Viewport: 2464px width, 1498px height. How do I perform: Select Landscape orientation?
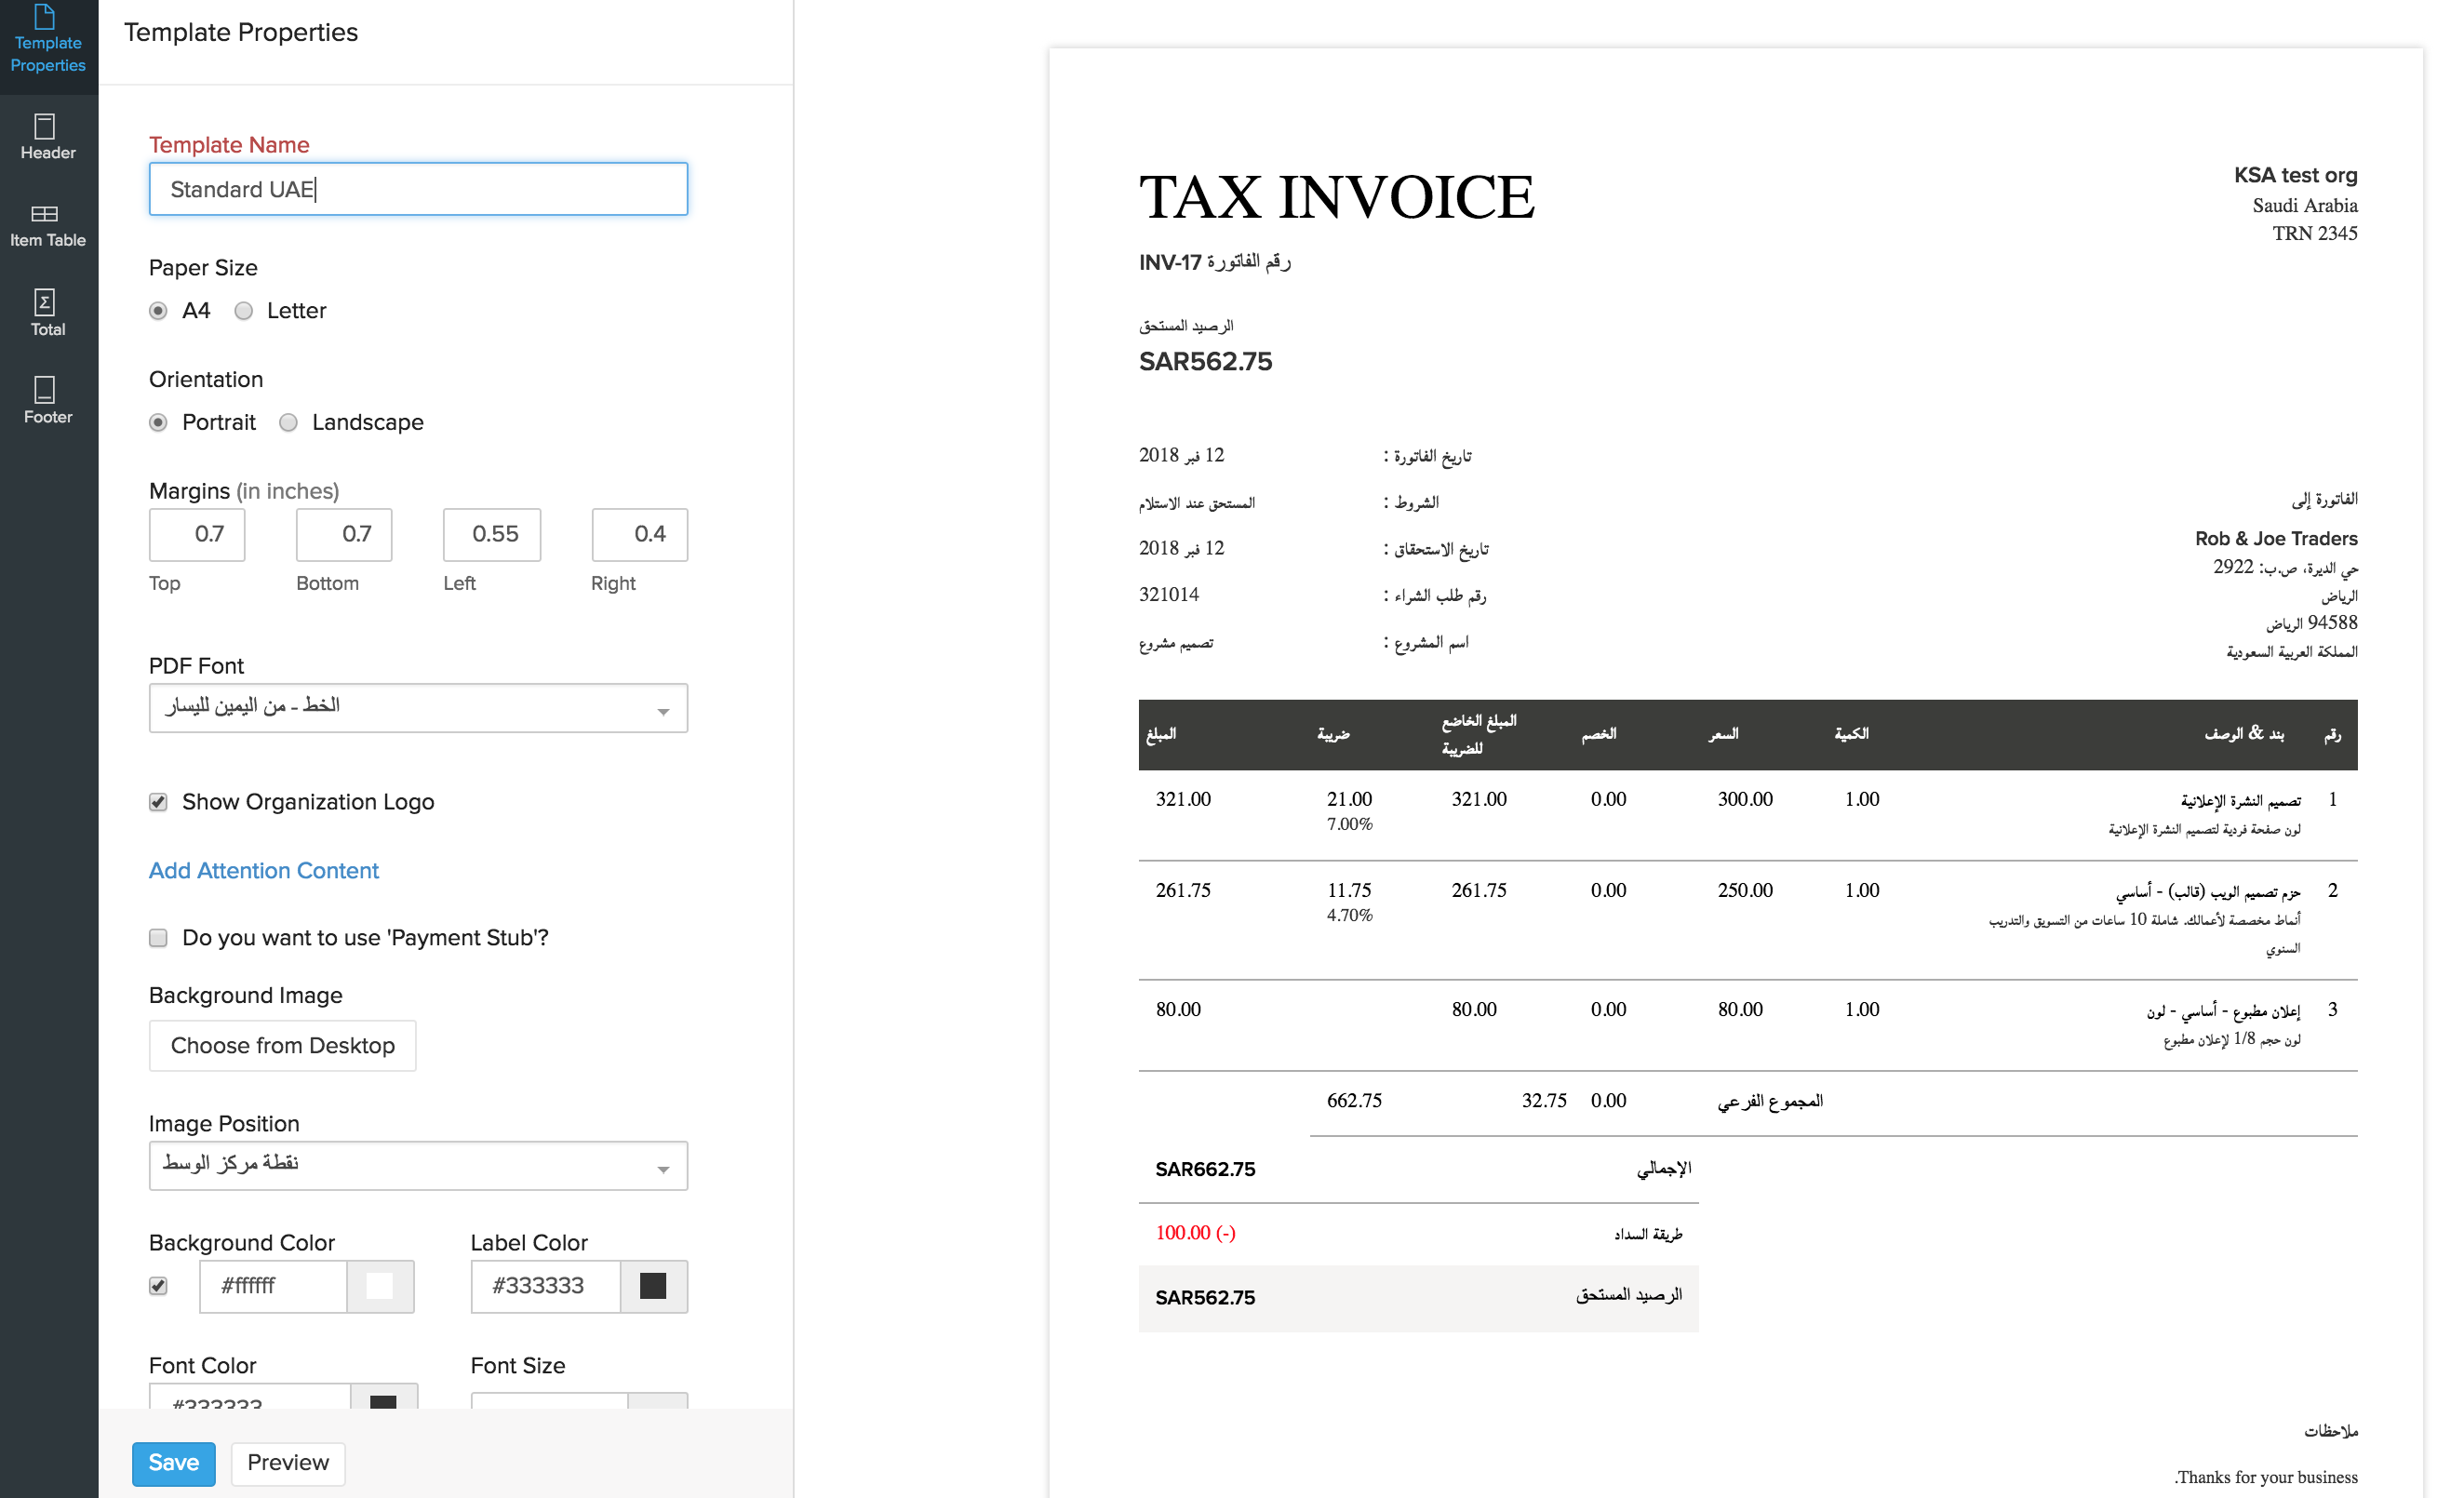coord(289,422)
